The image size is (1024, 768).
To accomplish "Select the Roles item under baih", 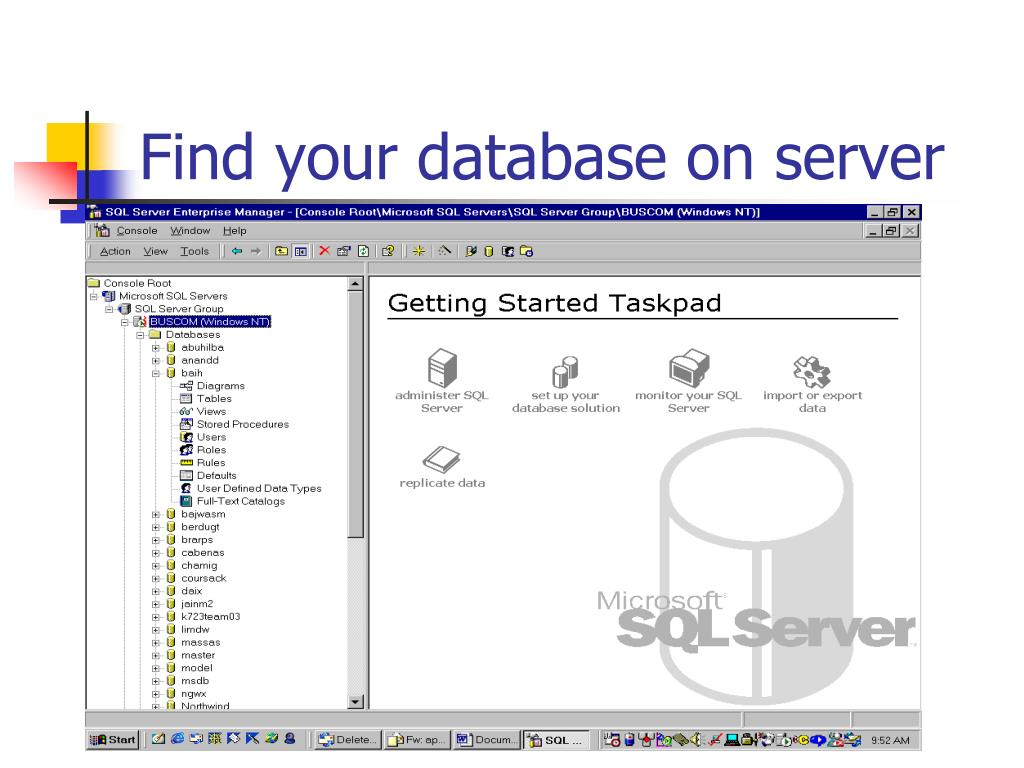I will (x=212, y=450).
